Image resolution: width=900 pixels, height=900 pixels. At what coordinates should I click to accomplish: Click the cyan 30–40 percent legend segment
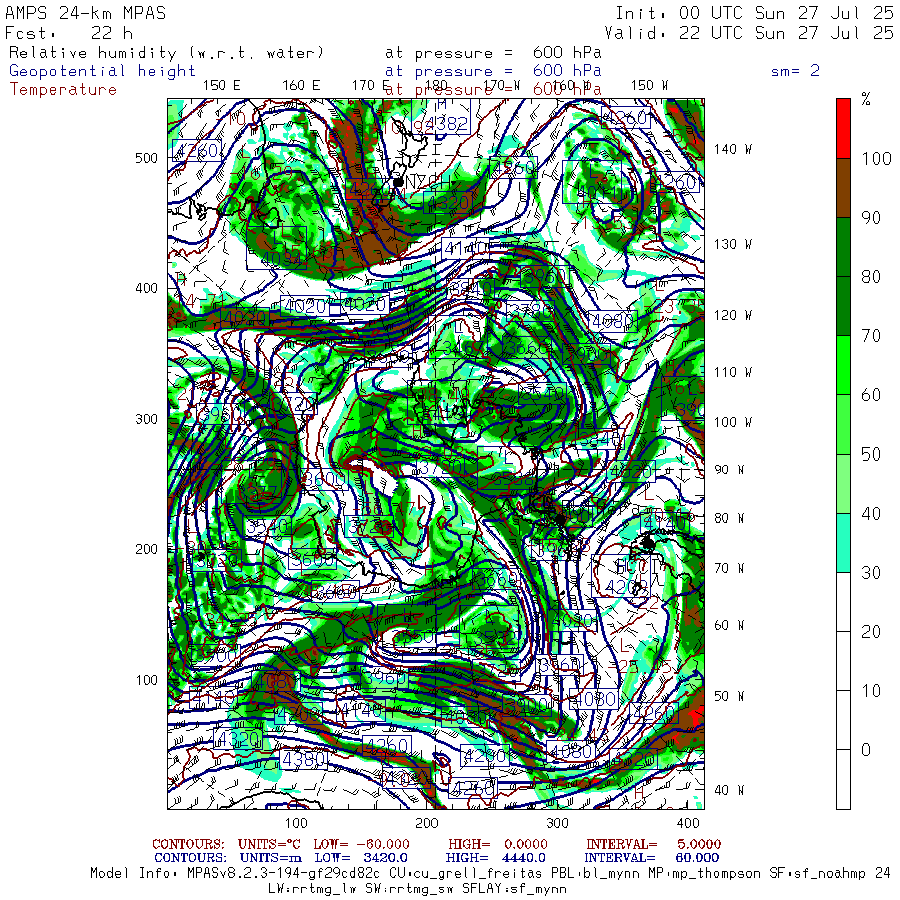click(843, 542)
